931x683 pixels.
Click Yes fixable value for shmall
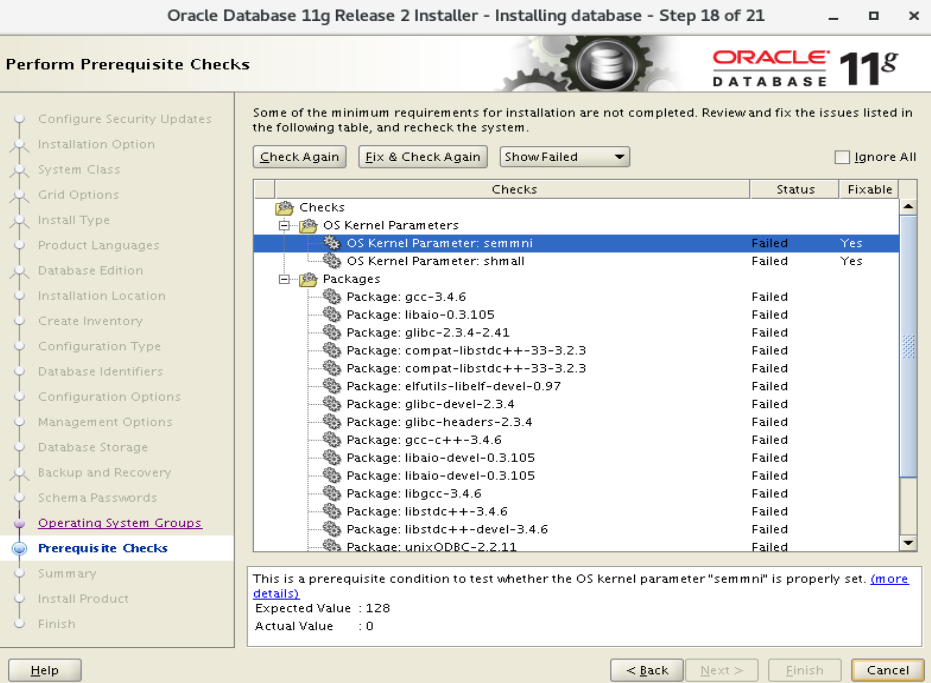click(851, 261)
